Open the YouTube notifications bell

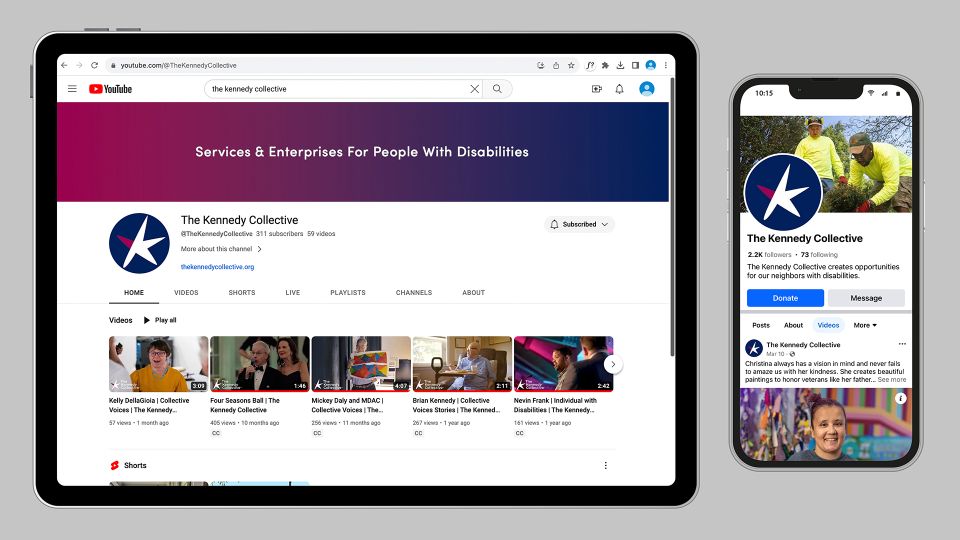pyautogui.click(x=619, y=89)
